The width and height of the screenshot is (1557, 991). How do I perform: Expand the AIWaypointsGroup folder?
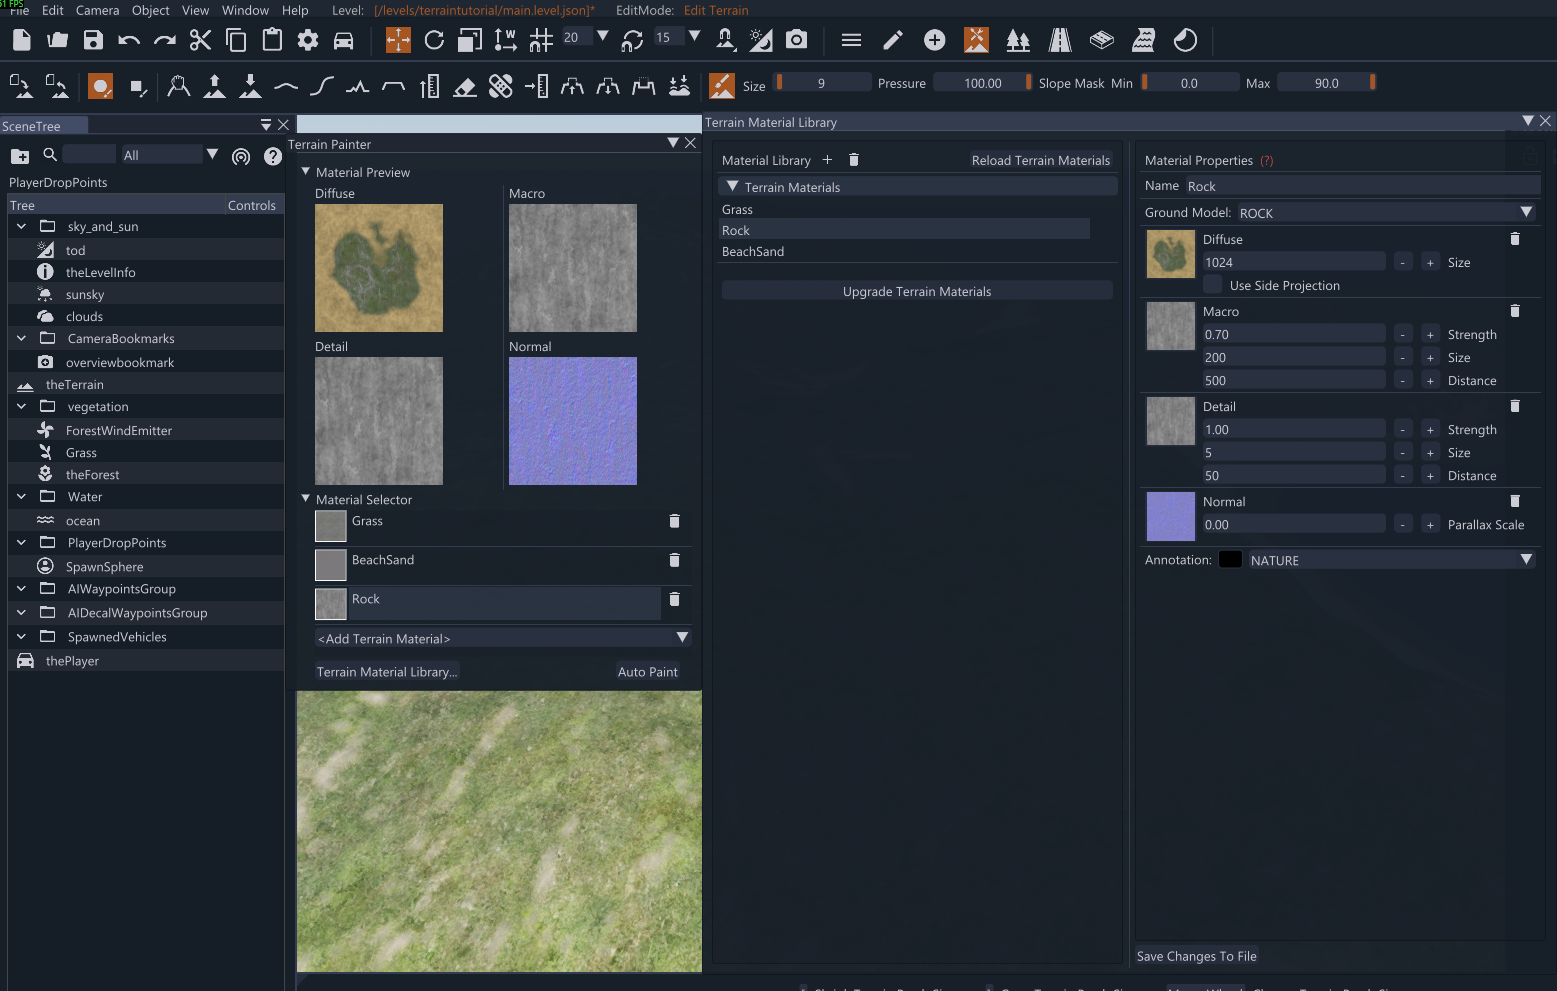(21, 589)
